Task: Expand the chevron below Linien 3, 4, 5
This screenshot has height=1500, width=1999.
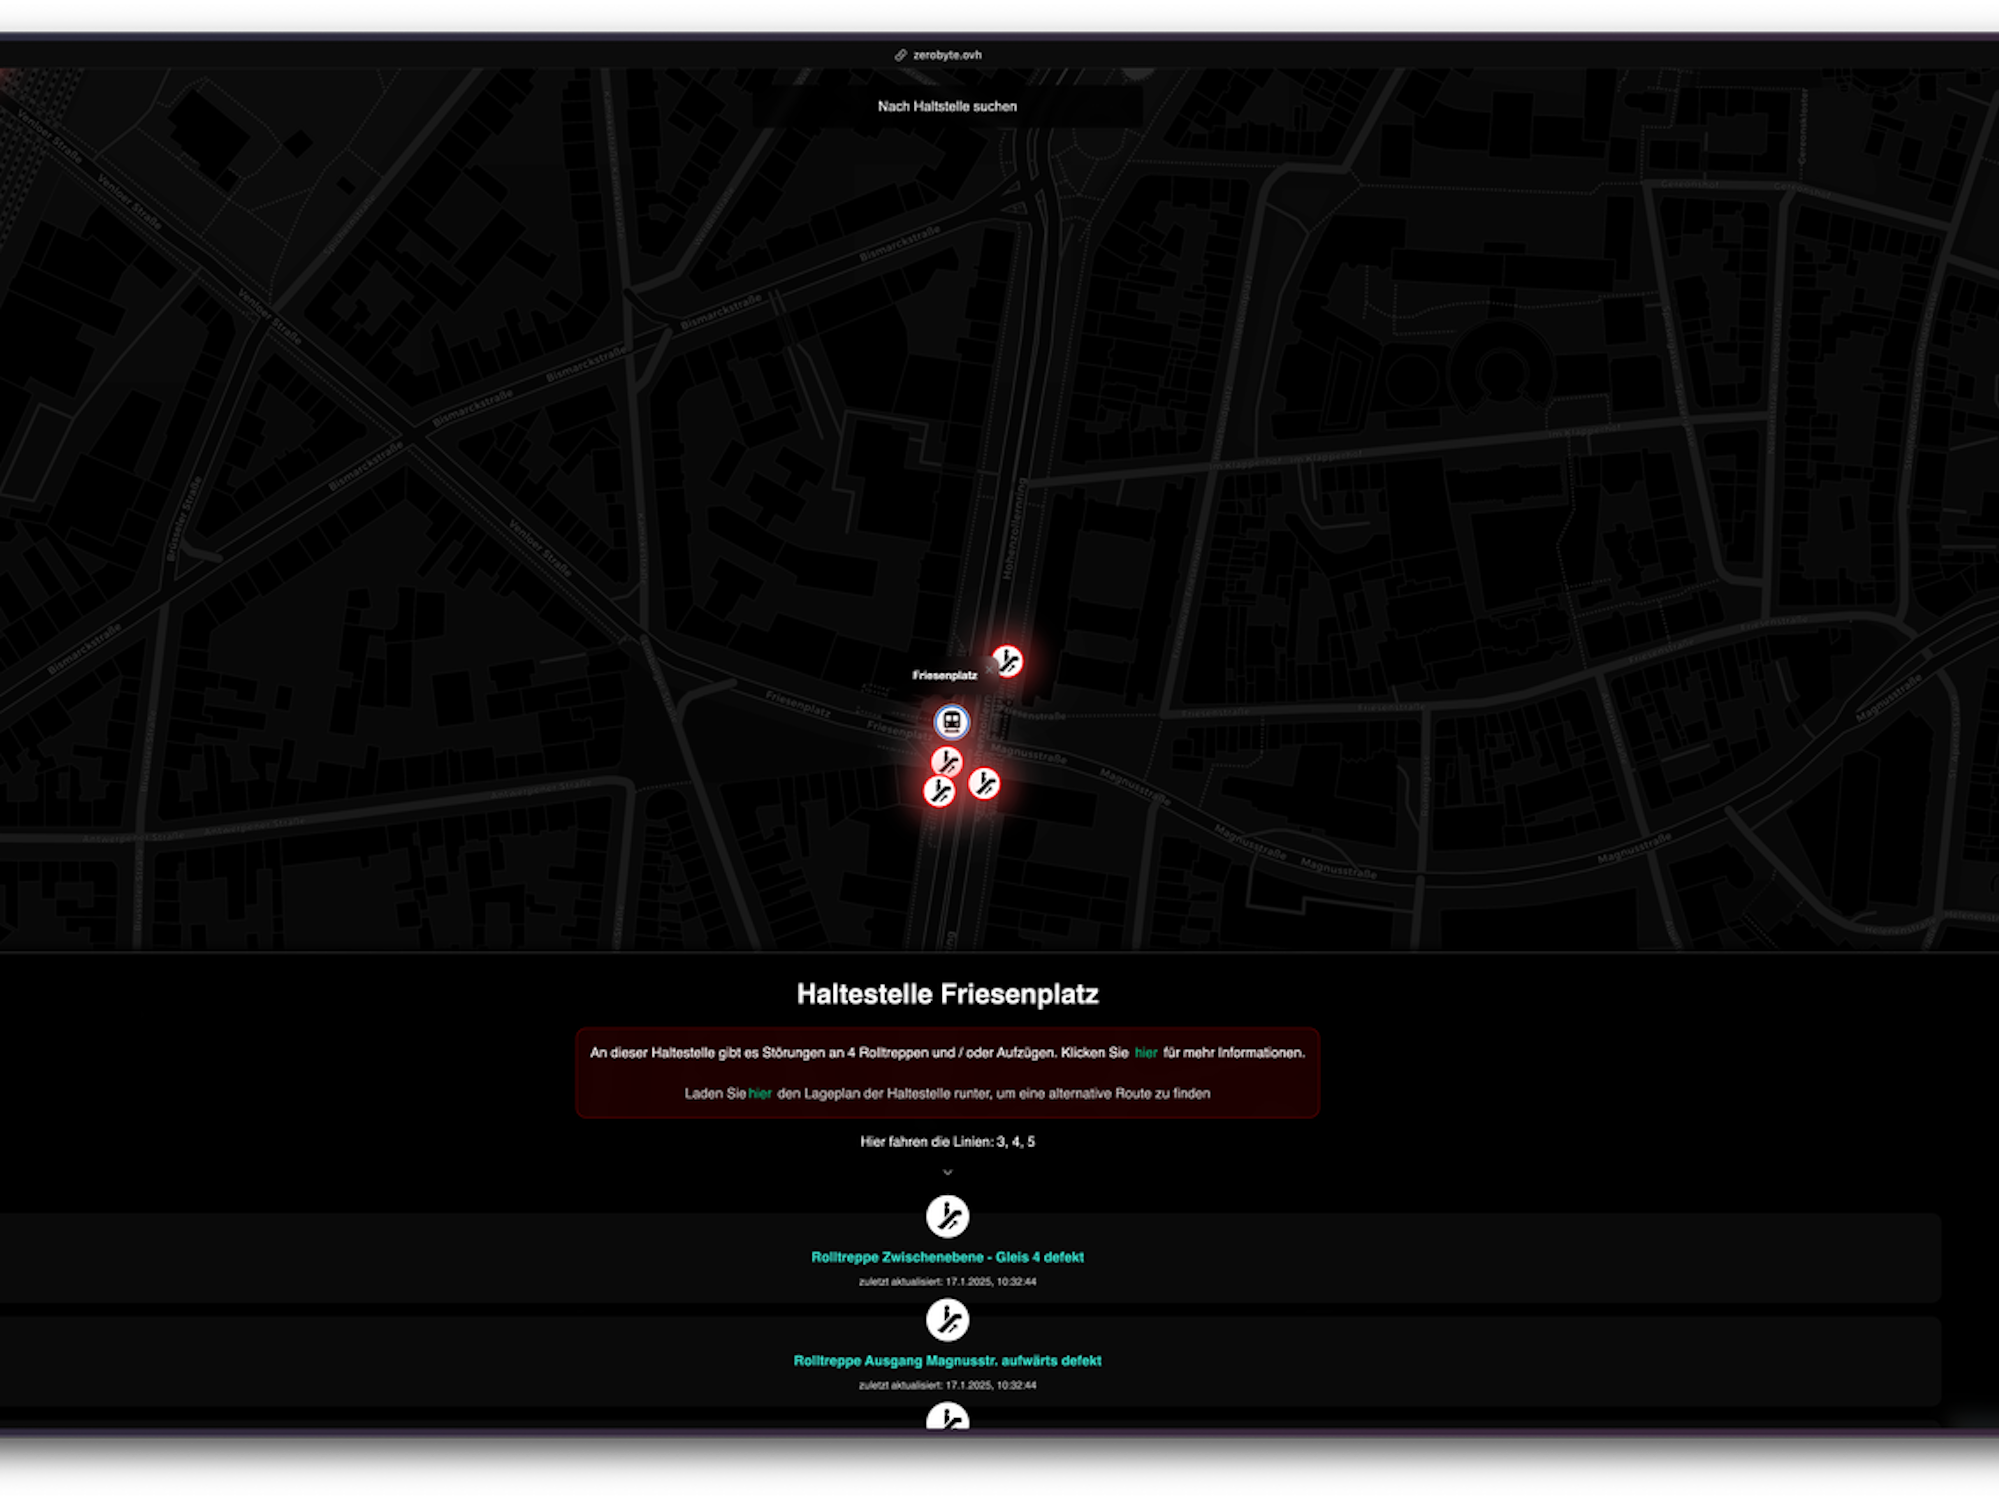Action: tap(947, 1172)
